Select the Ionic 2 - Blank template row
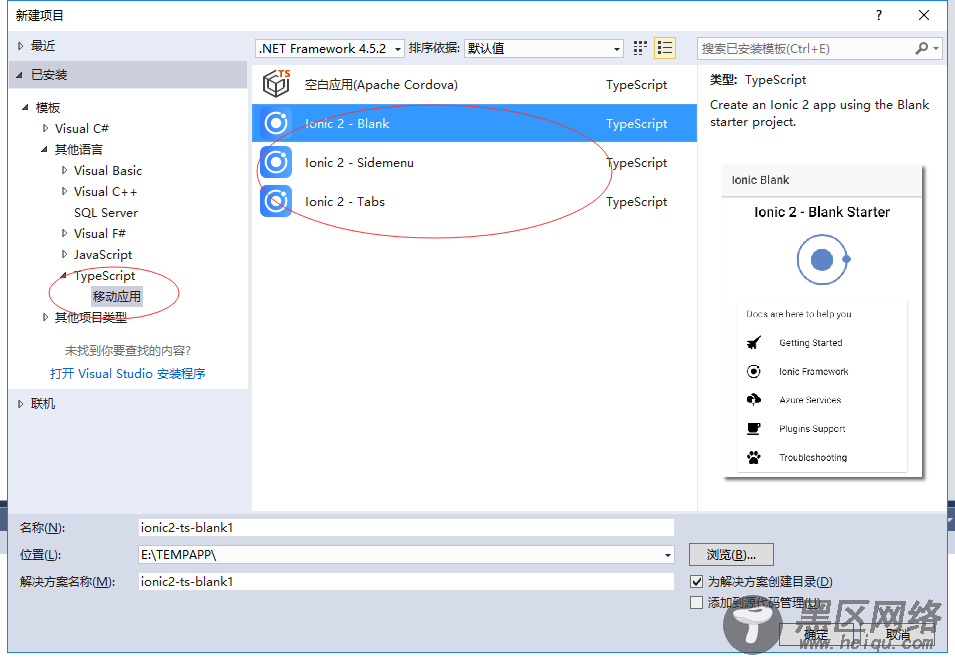955x660 pixels. pyautogui.click(x=474, y=124)
